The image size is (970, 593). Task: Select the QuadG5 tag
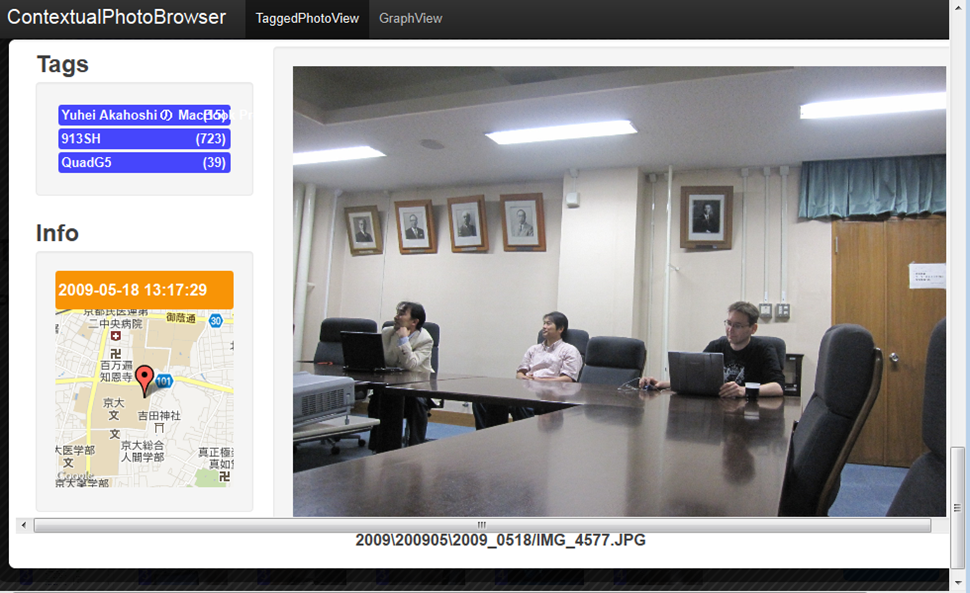(x=144, y=163)
